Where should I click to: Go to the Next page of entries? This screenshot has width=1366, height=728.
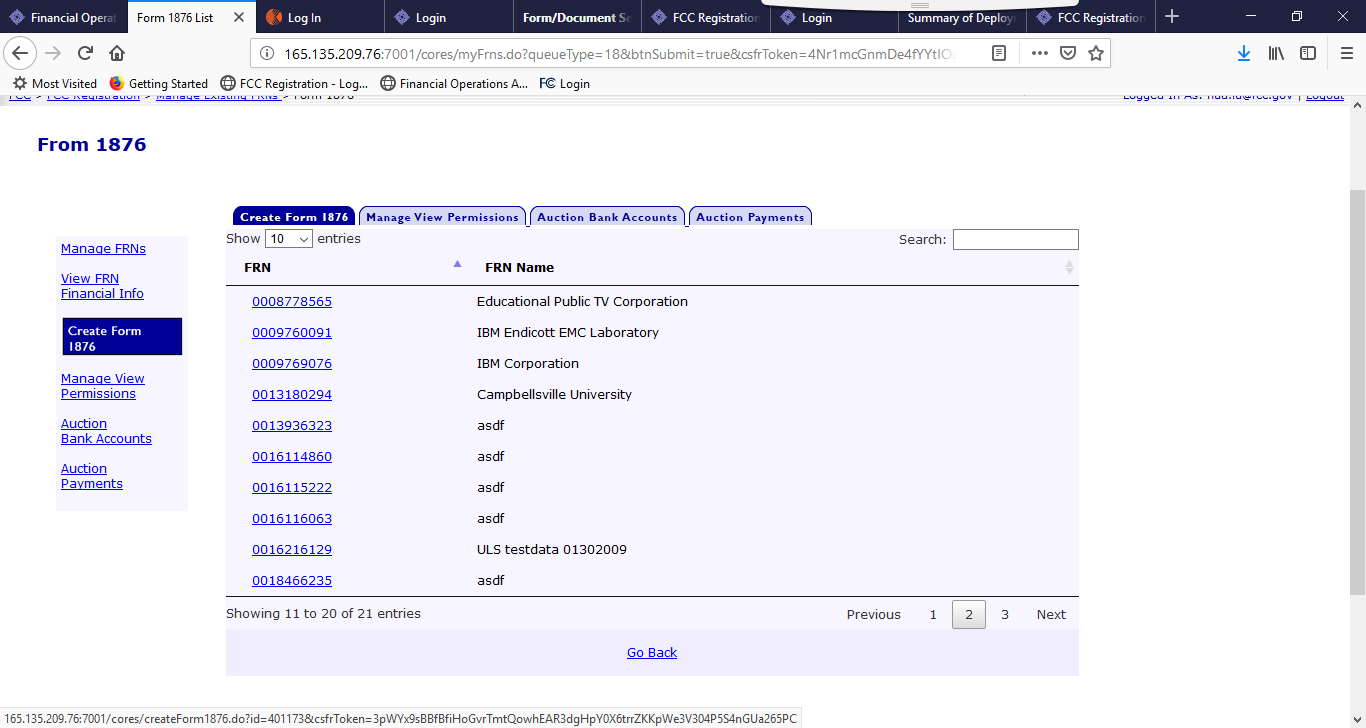pos(1051,615)
